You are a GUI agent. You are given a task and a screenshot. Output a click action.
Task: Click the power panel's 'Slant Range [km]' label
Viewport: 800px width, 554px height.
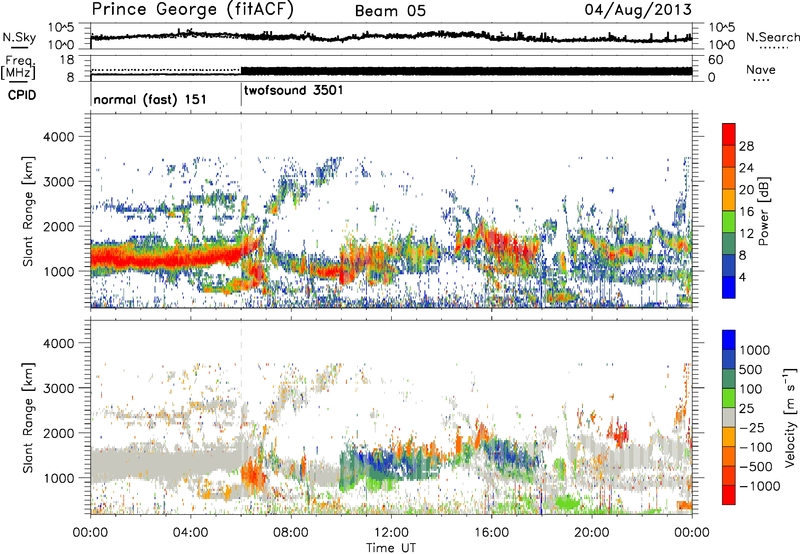28,211
